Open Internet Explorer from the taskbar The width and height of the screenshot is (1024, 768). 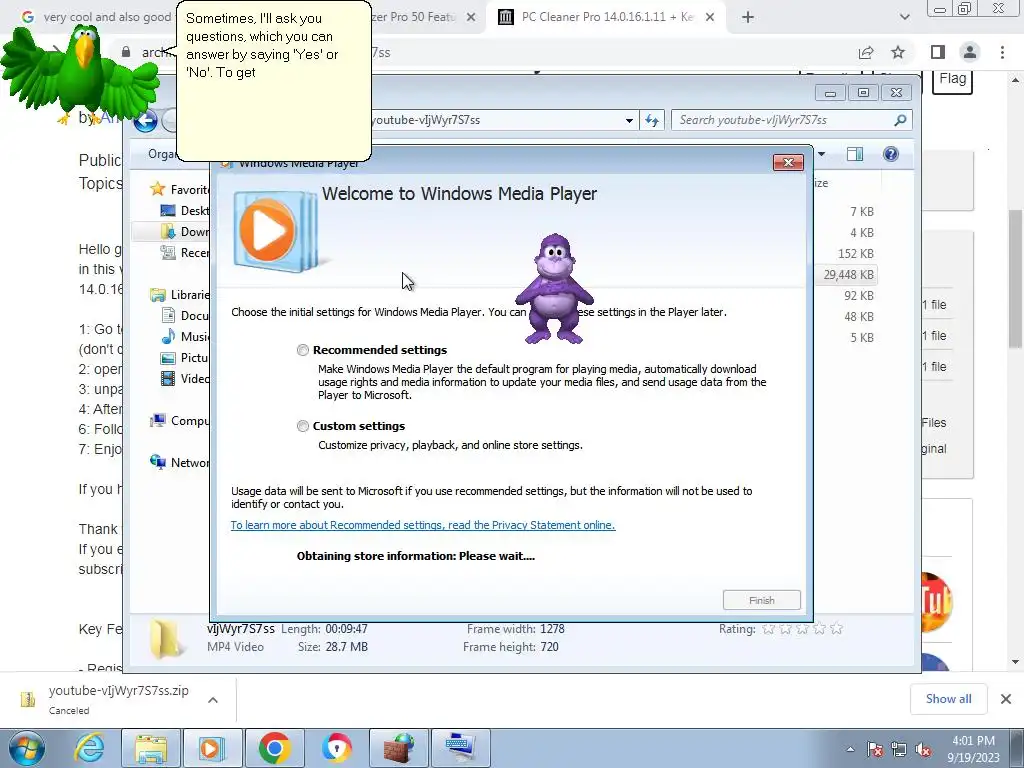pos(89,748)
